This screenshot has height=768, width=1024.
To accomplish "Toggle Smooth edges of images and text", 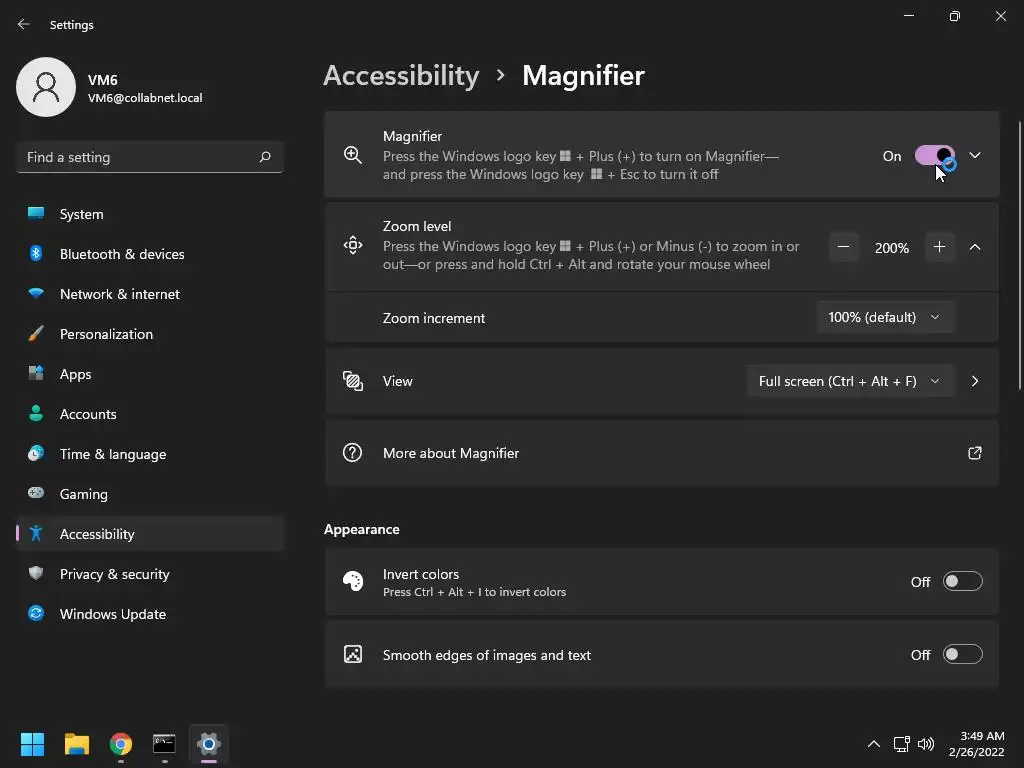I will pos(962,655).
